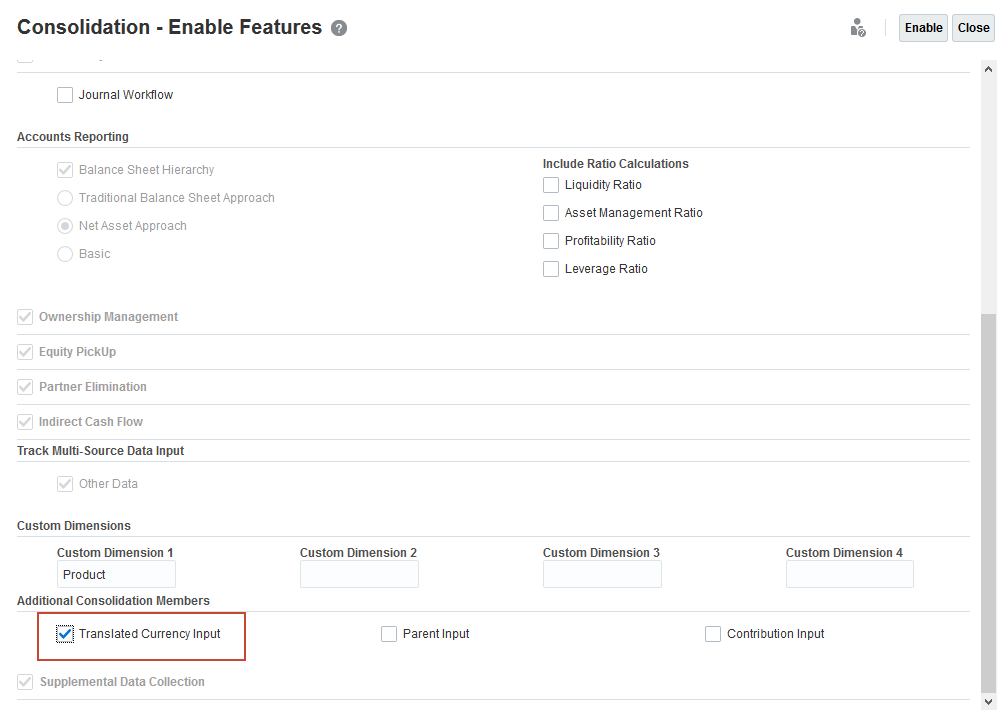
Task: Click the Enable button
Action: (x=923, y=28)
